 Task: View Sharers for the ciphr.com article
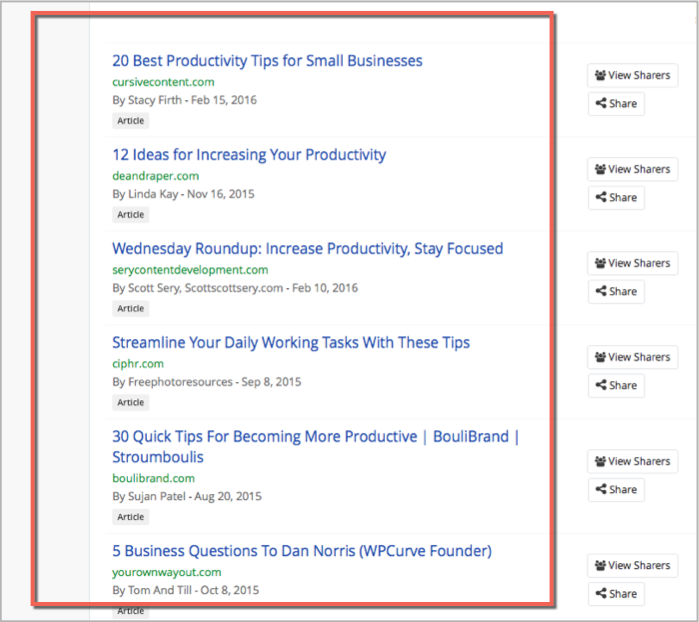[633, 357]
